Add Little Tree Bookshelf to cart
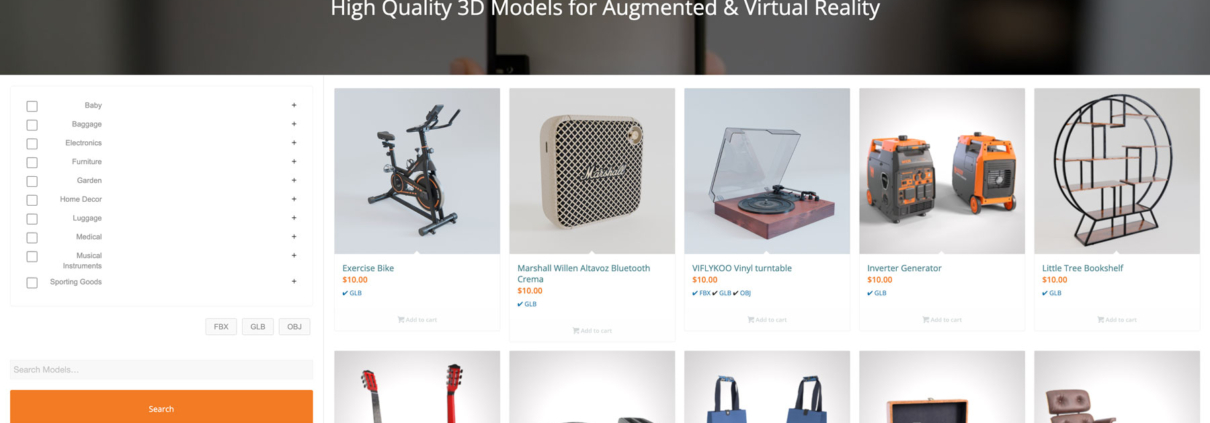Viewport: 1210px width, 423px height. (1117, 320)
